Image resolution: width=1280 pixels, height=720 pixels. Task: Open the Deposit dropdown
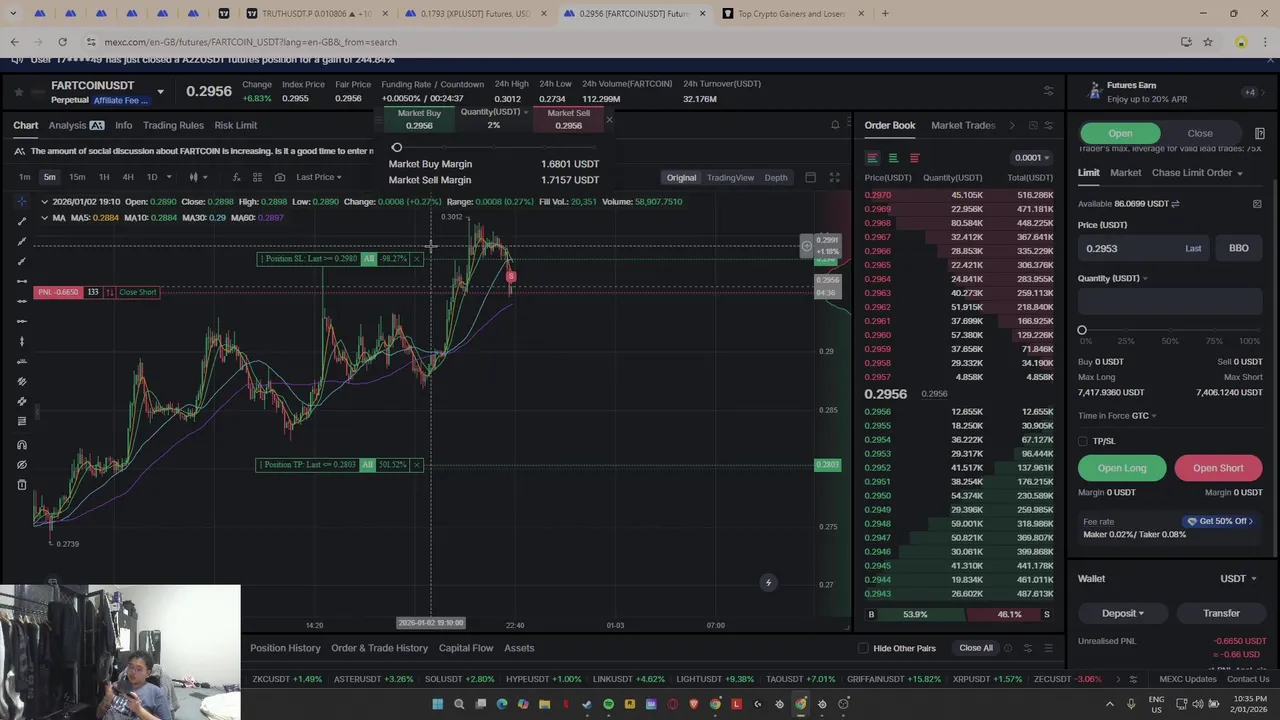[x=1122, y=613]
